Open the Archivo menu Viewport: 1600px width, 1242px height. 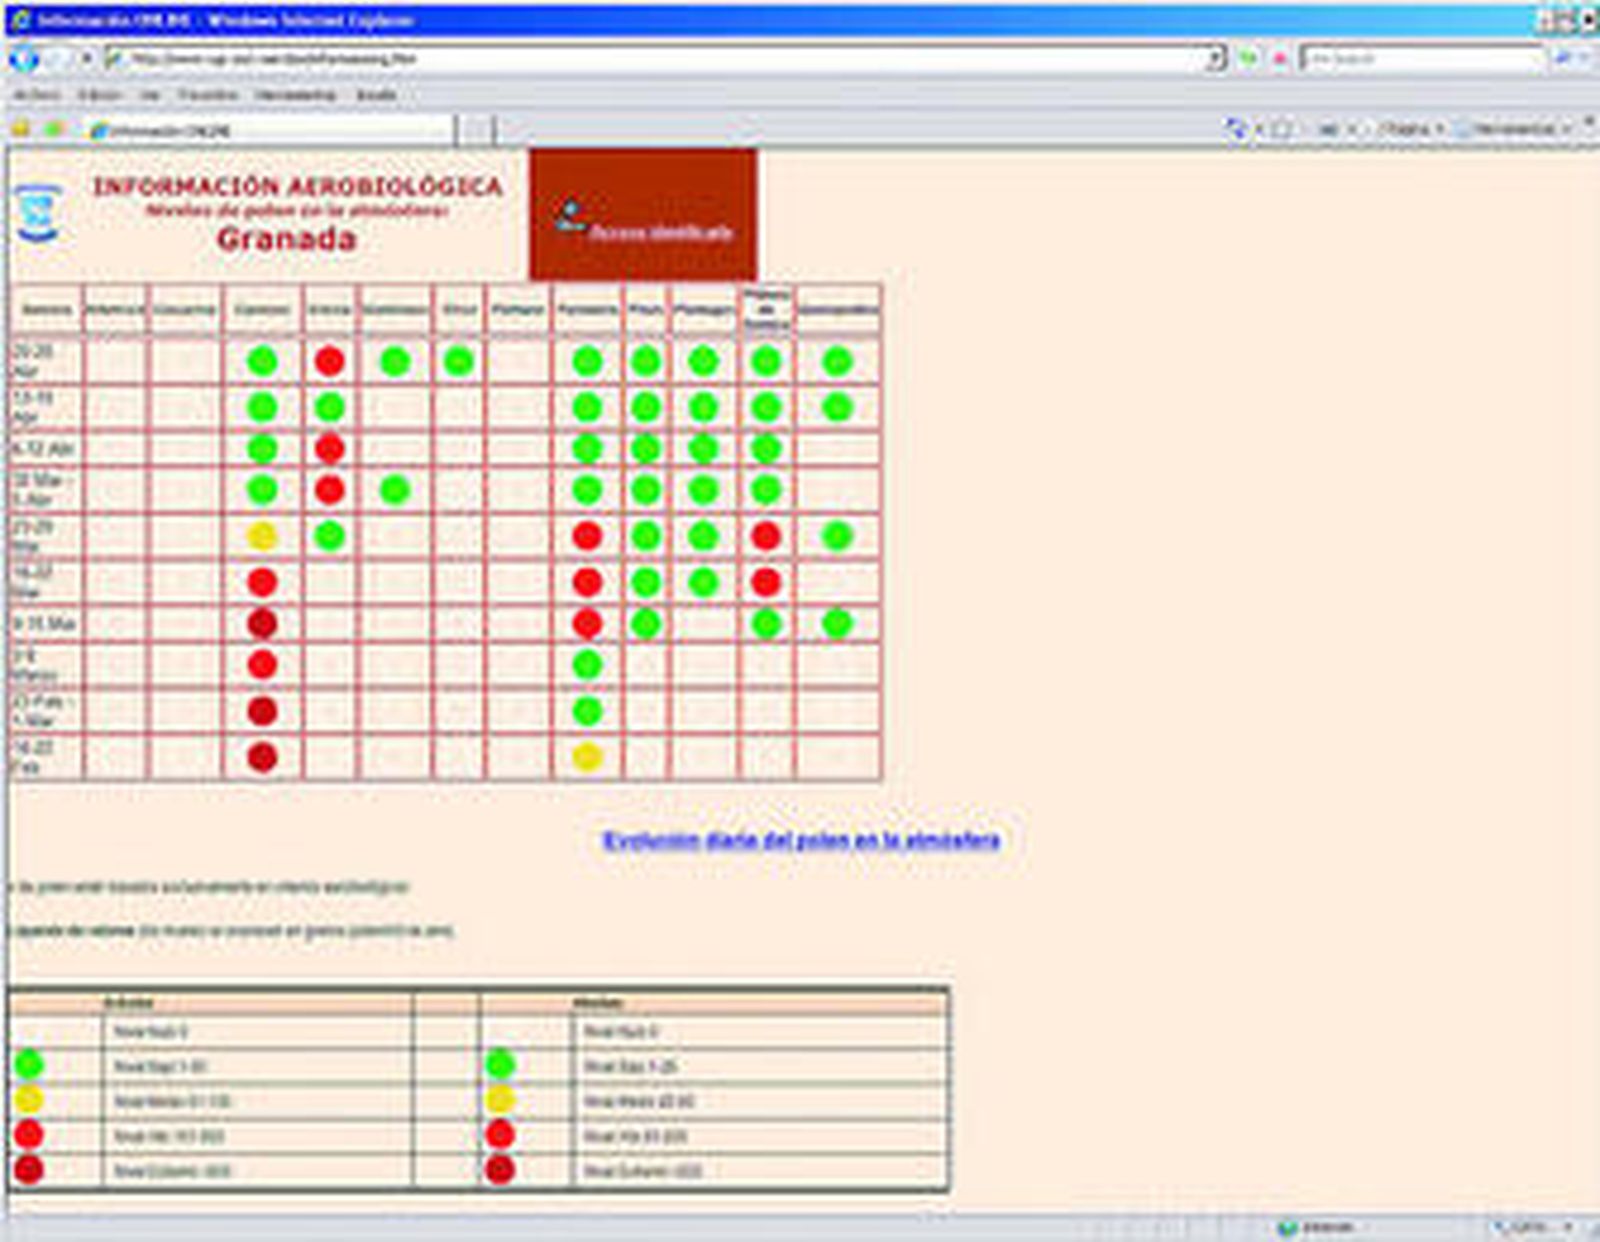[37, 95]
